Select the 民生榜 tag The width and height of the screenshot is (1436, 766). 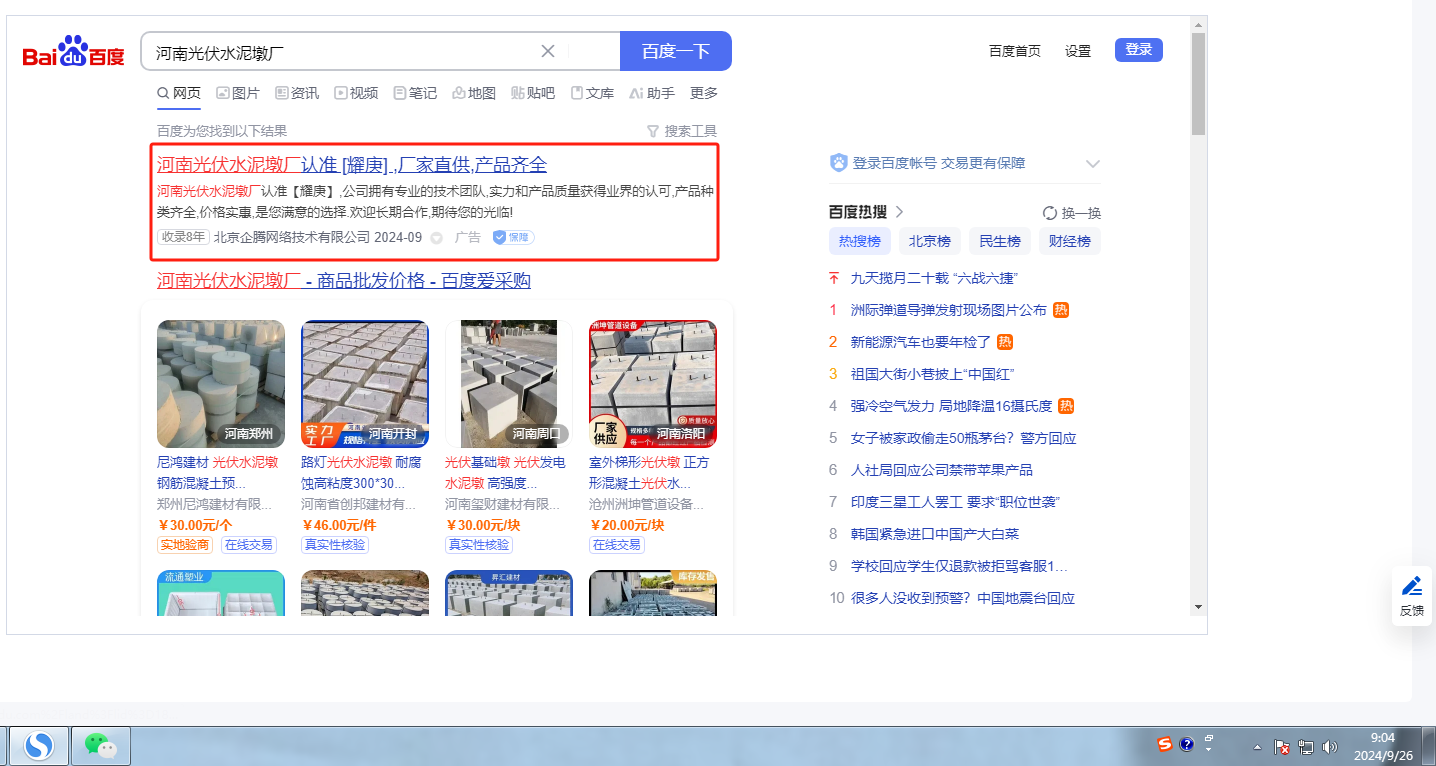[1000, 241]
